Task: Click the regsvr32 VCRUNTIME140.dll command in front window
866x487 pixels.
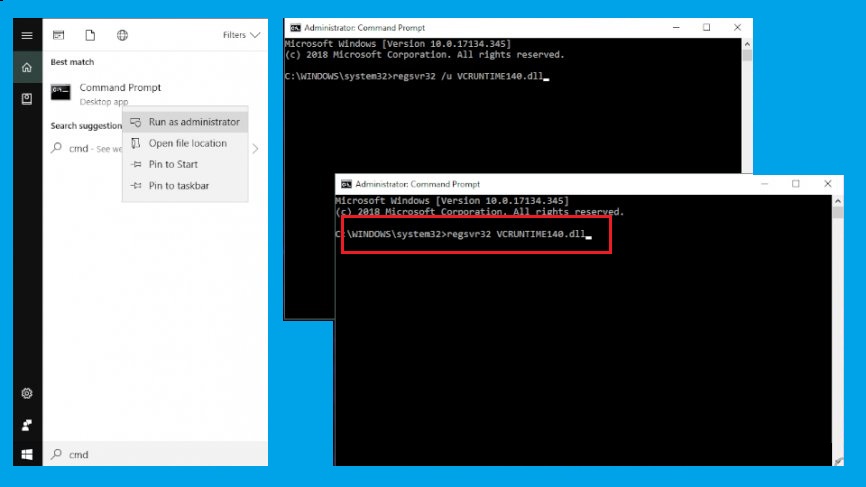Action: (x=464, y=234)
